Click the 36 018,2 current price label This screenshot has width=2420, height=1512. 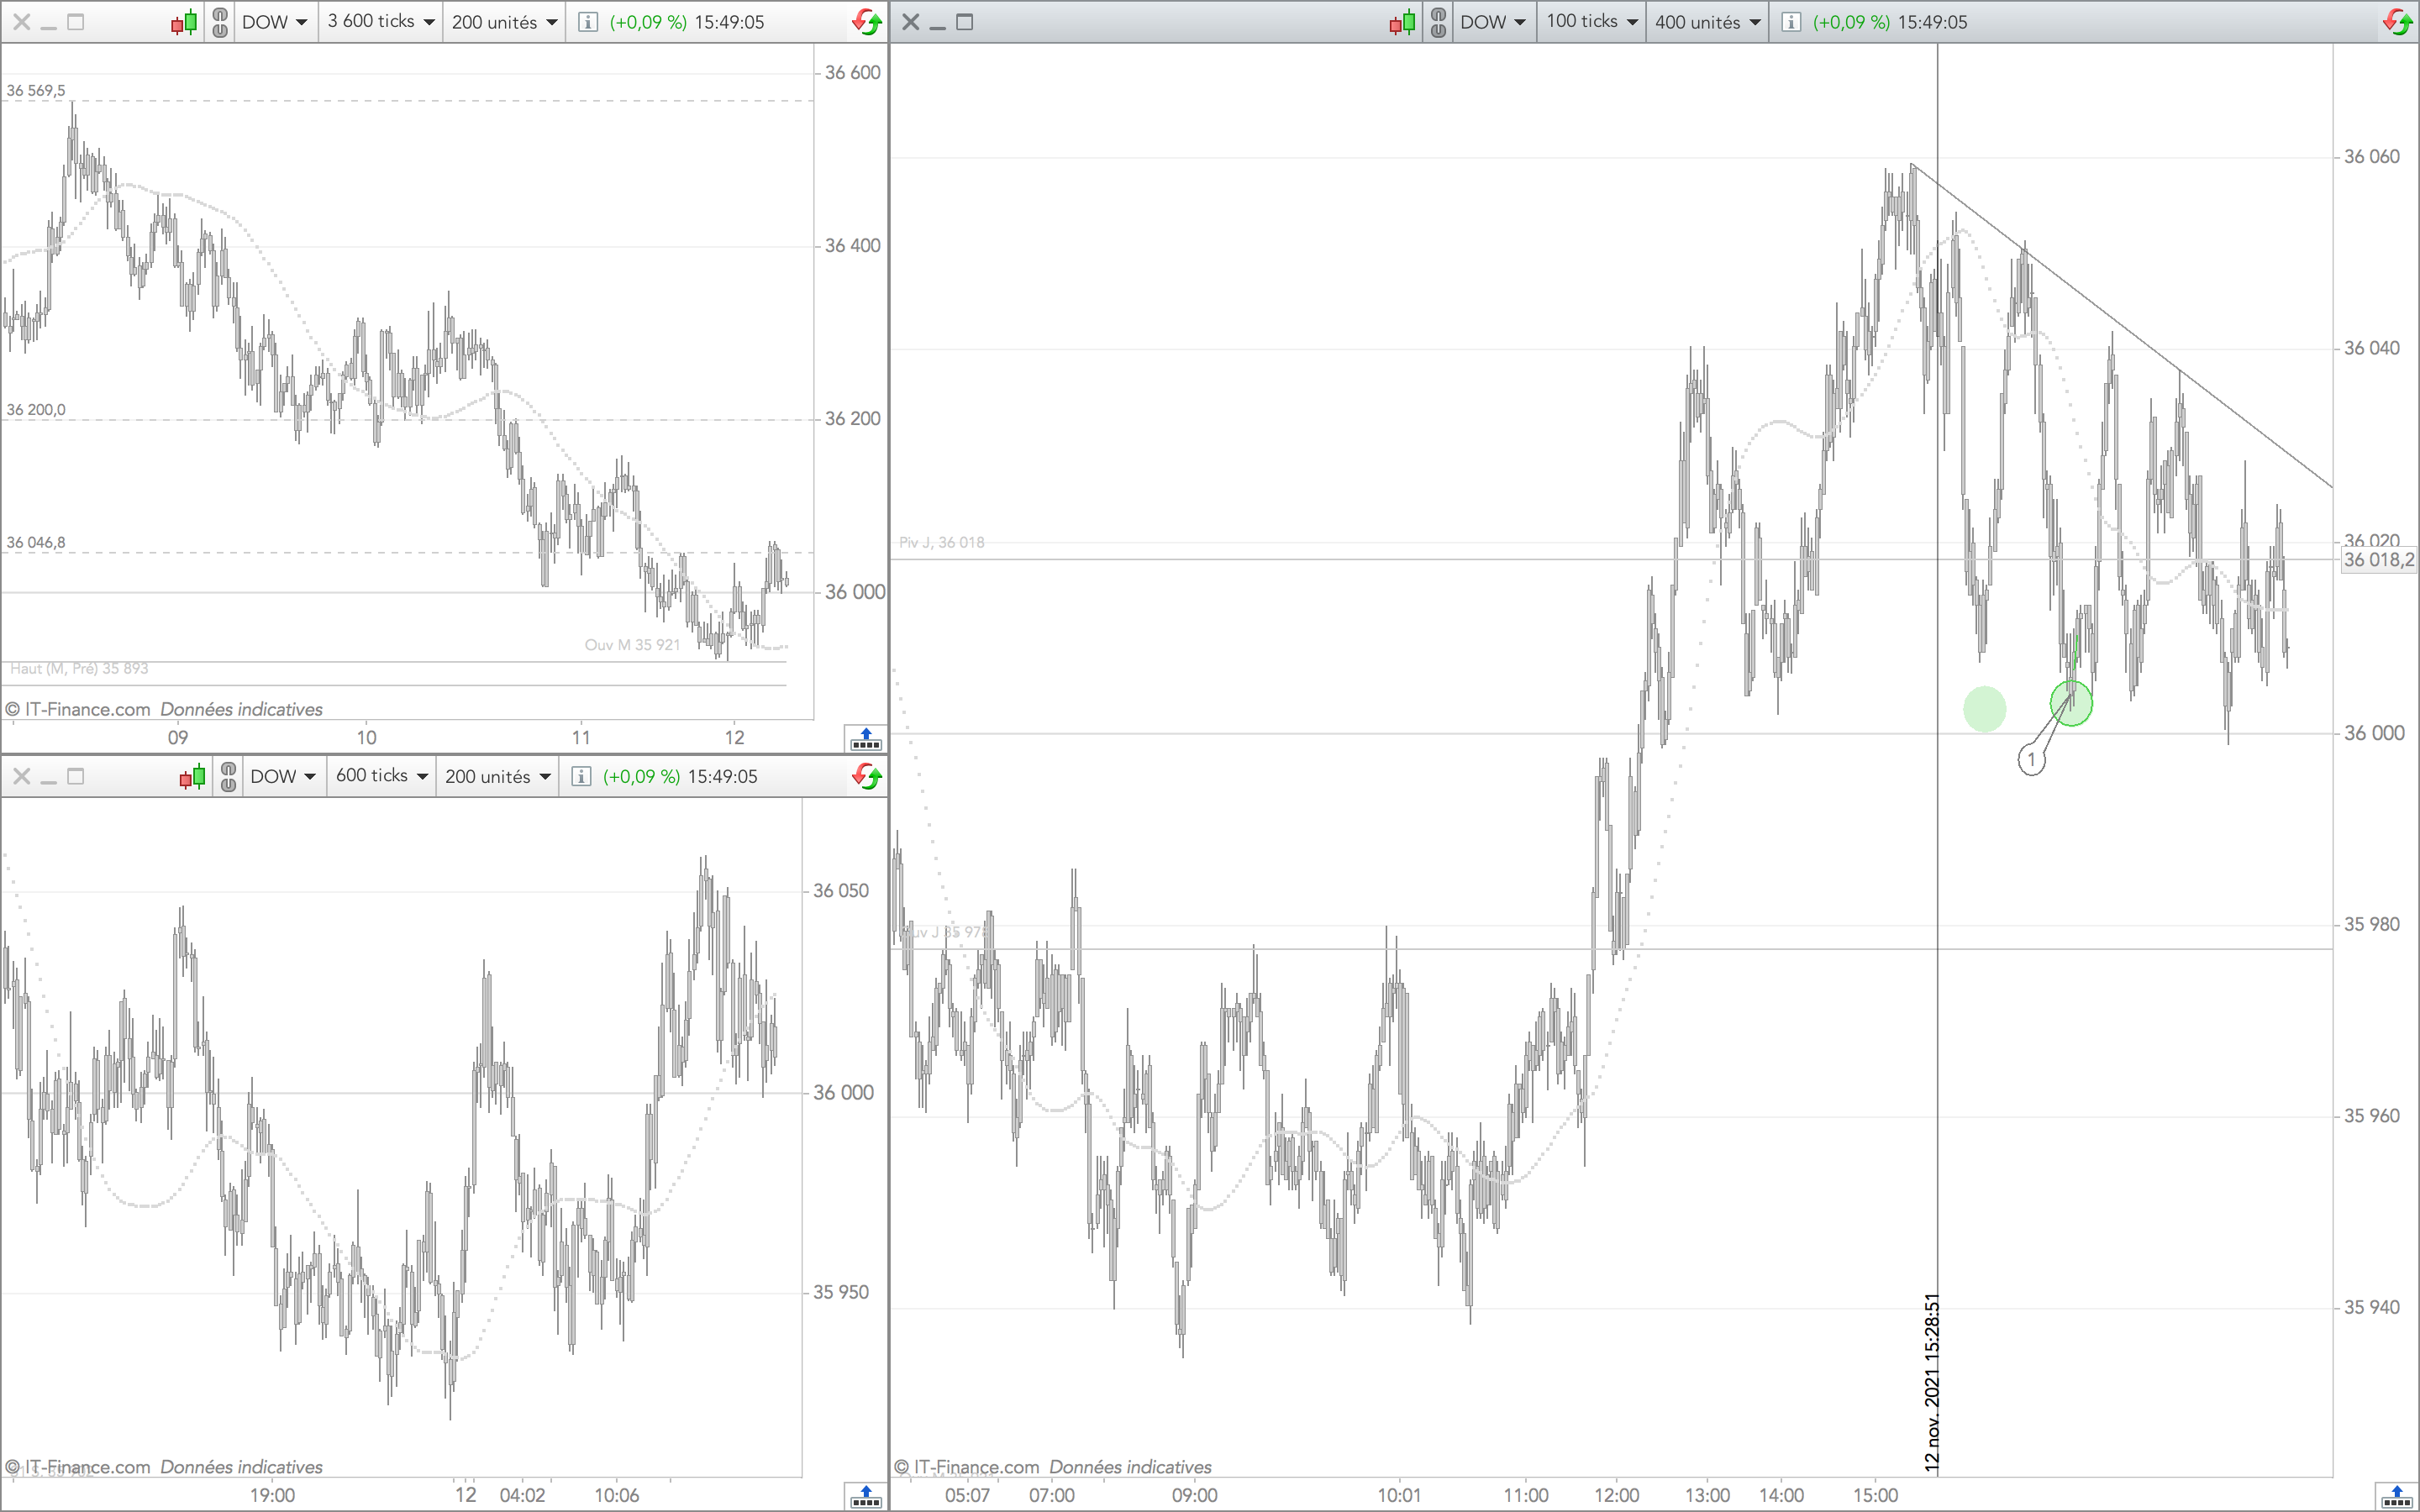pos(2378,560)
